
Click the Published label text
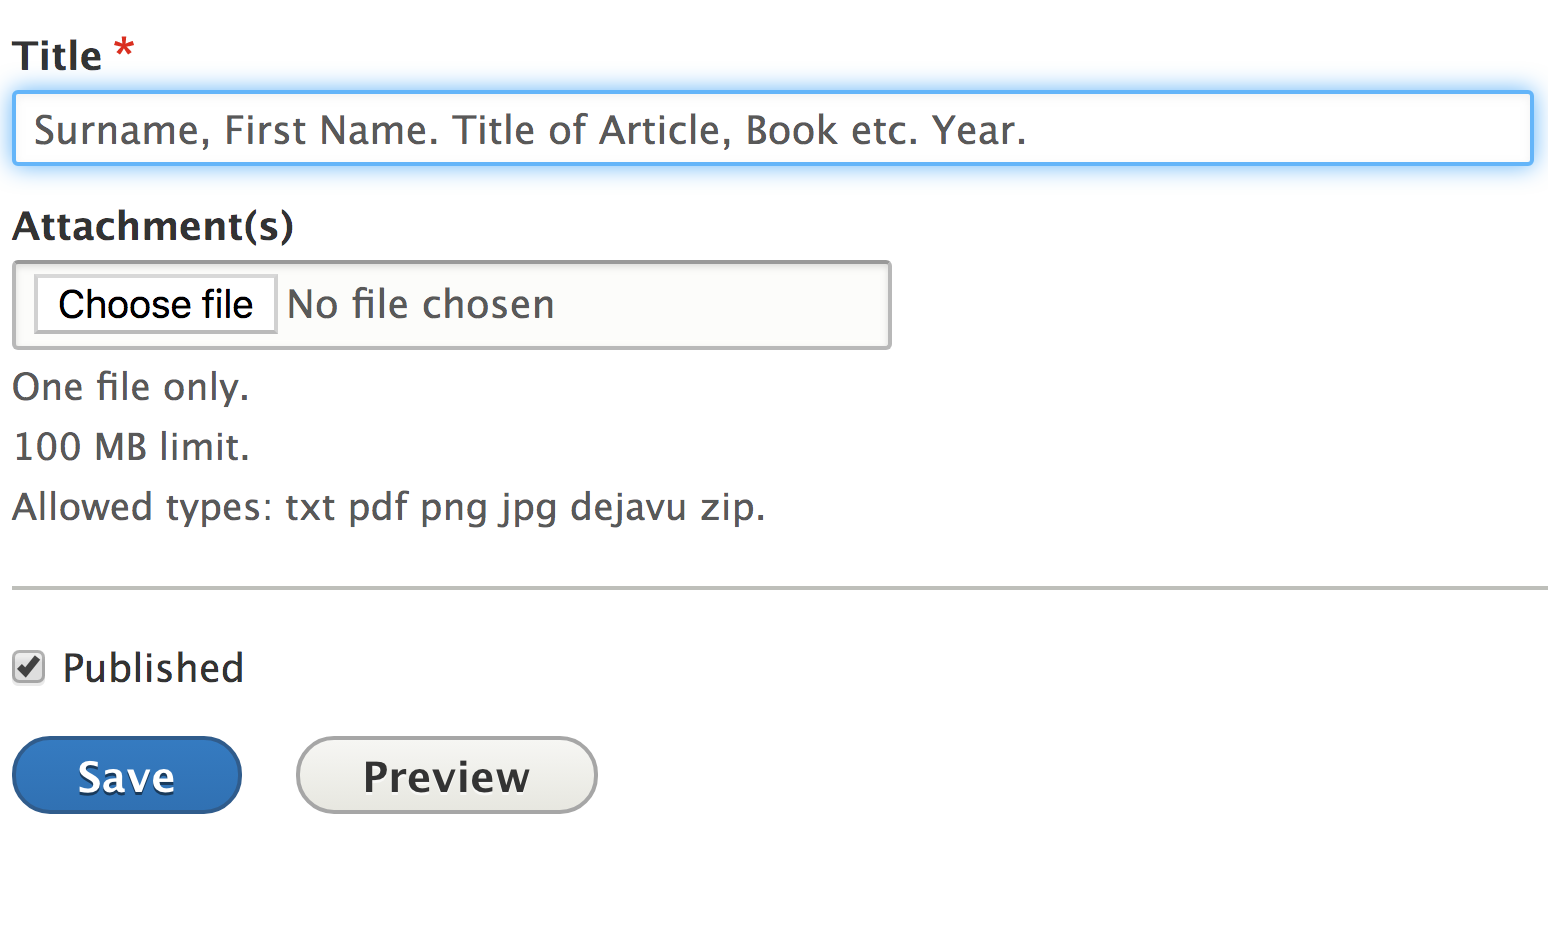pos(153,667)
